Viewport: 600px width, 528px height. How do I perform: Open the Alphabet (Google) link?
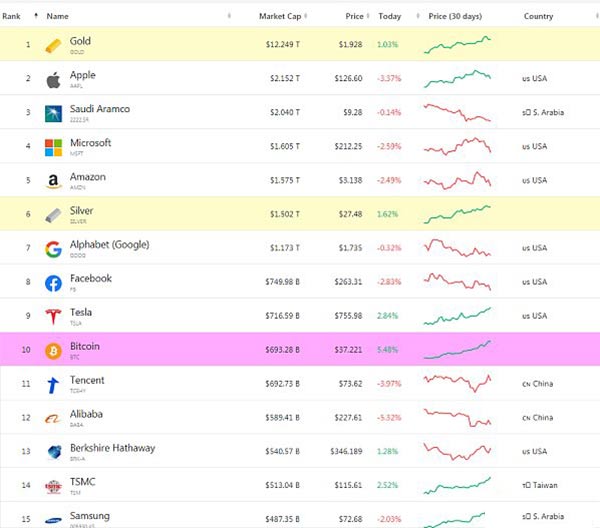tap(109, 244)
